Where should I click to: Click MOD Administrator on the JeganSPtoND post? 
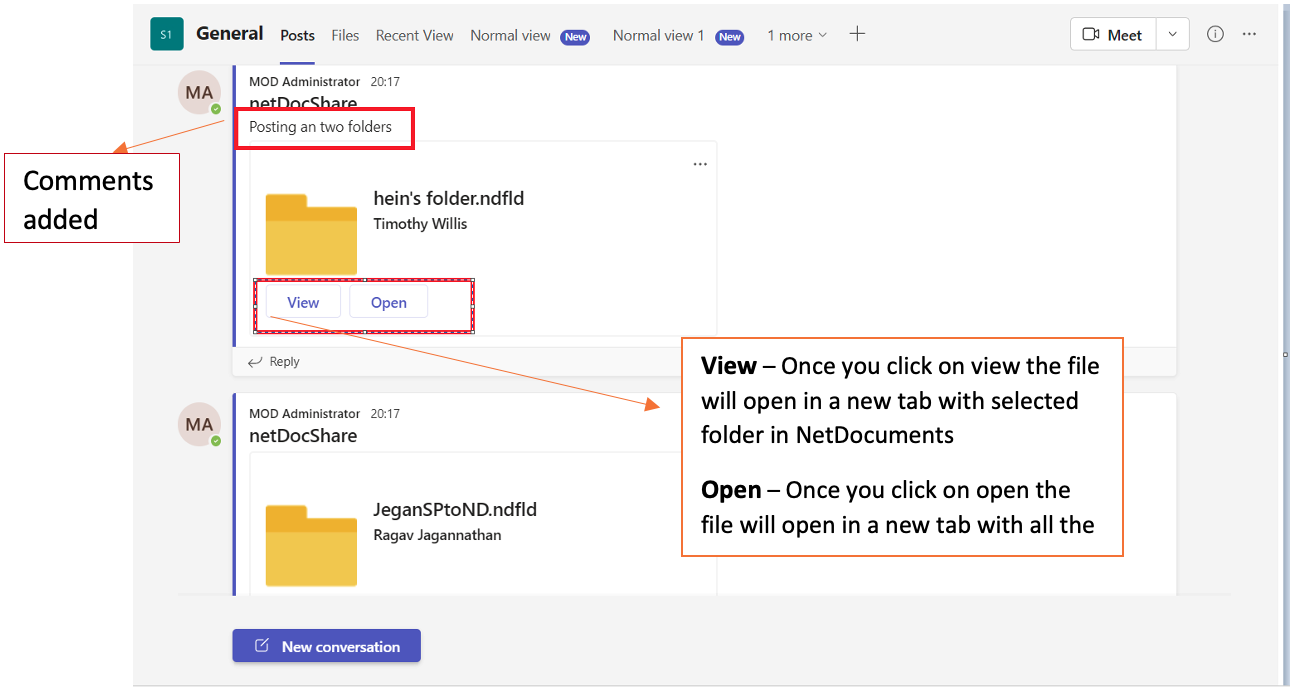tap(304, 413)
